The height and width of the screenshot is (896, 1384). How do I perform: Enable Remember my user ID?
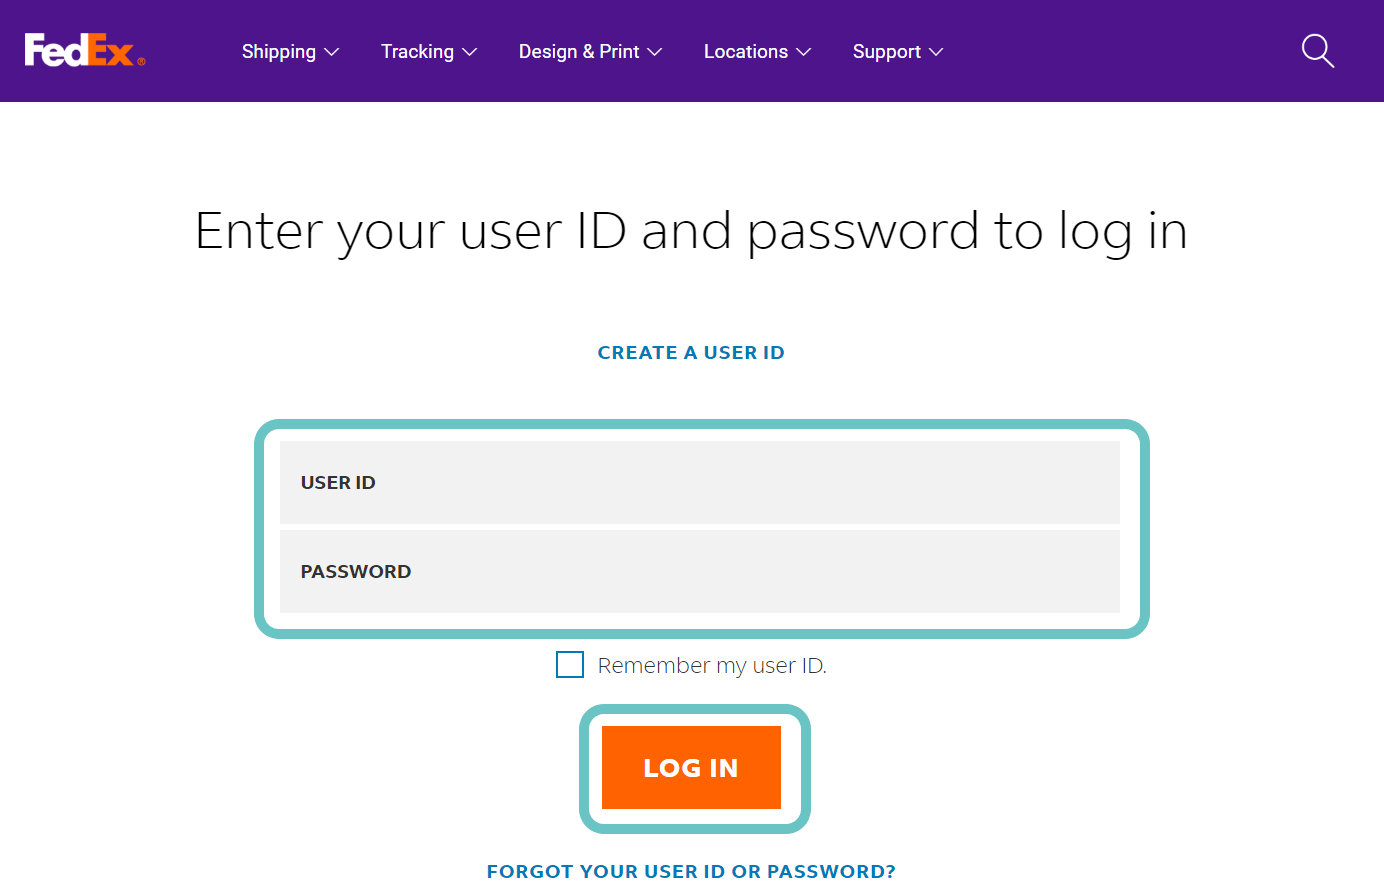[569, 664]
